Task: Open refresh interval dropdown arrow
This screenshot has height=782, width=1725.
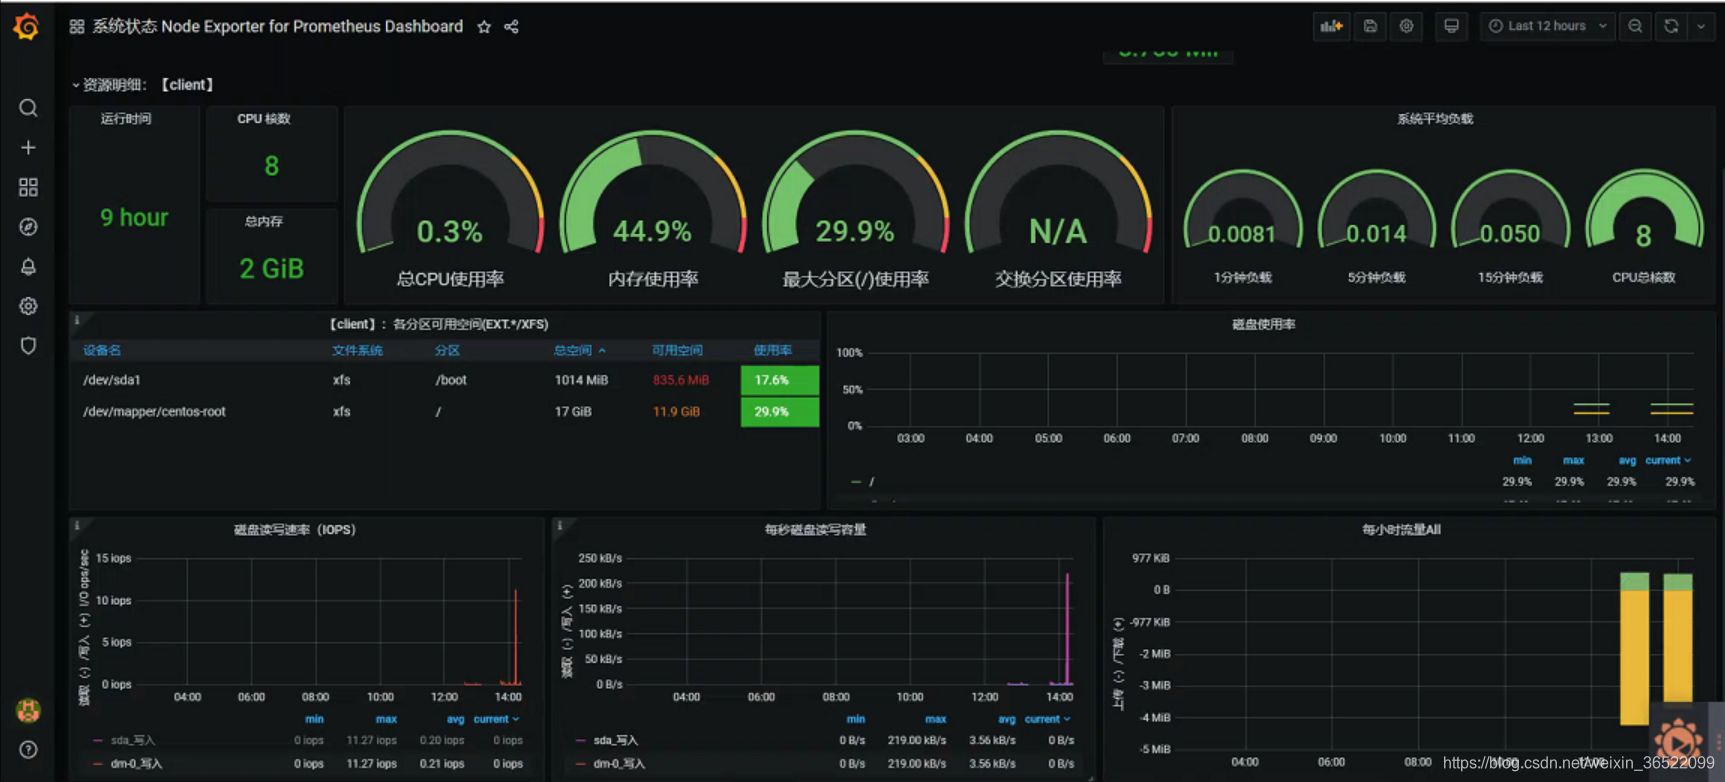Action: (x=1701, y=26)
